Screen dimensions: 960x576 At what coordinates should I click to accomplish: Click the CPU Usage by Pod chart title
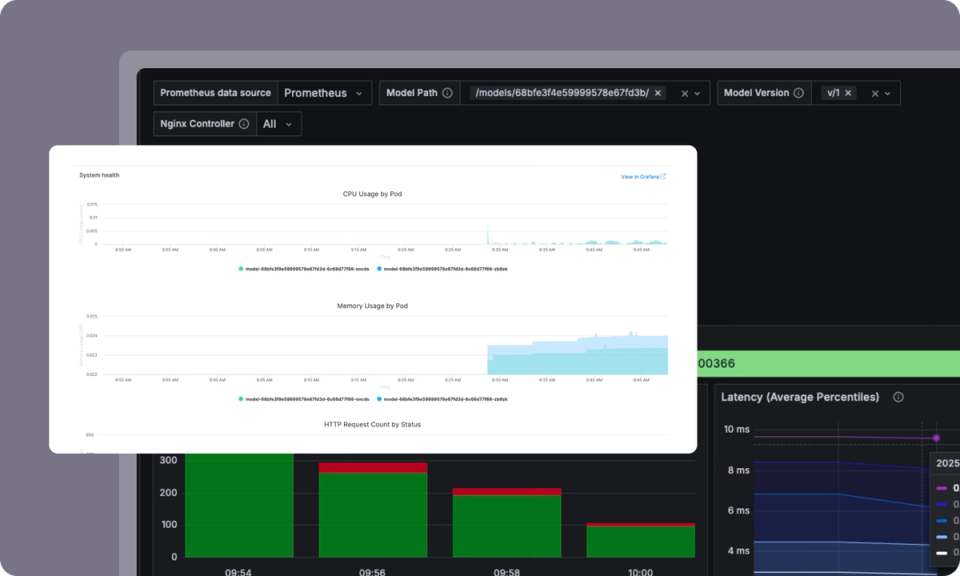374,193
